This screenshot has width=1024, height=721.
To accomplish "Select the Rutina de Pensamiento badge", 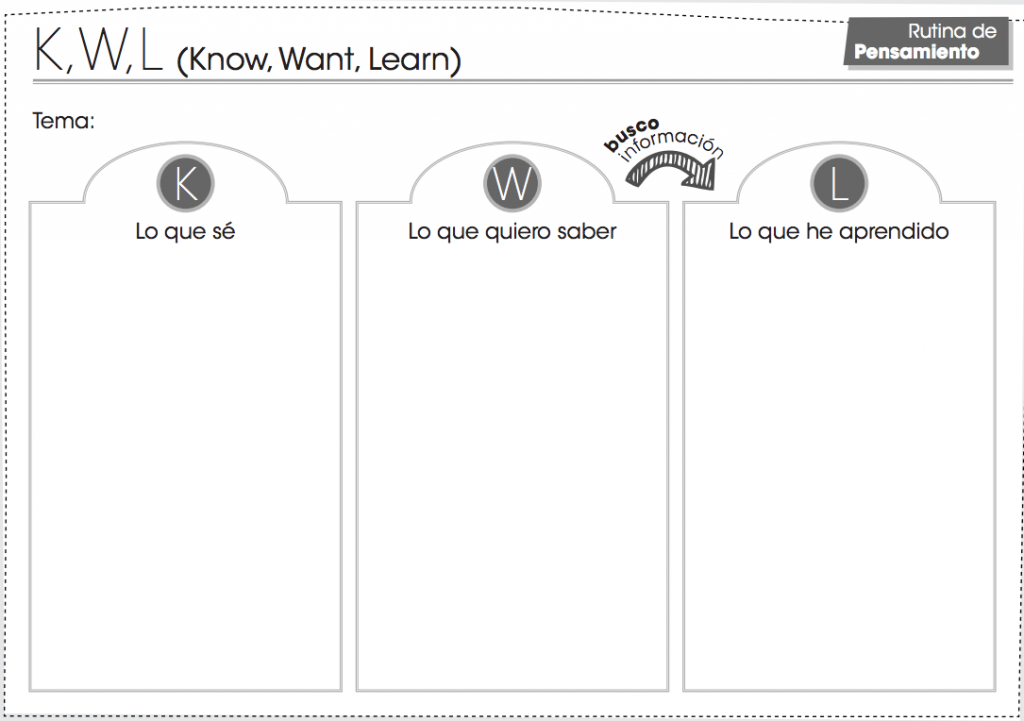I will tap(926, 42).
